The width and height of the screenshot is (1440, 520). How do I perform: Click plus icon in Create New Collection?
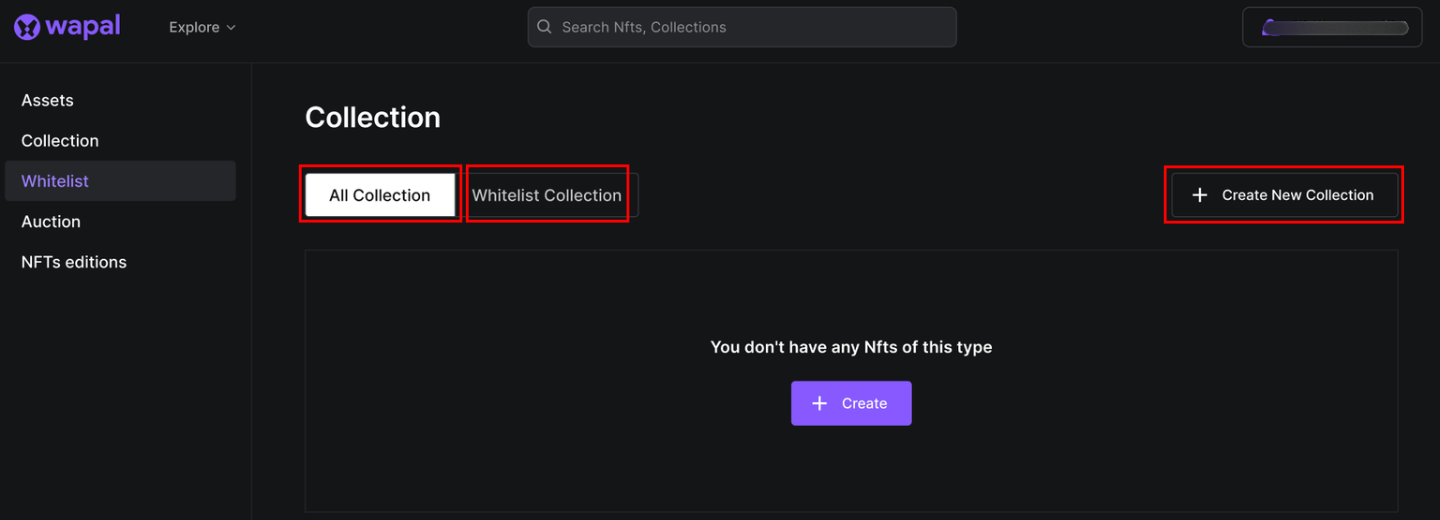[x=1200, y=195]
